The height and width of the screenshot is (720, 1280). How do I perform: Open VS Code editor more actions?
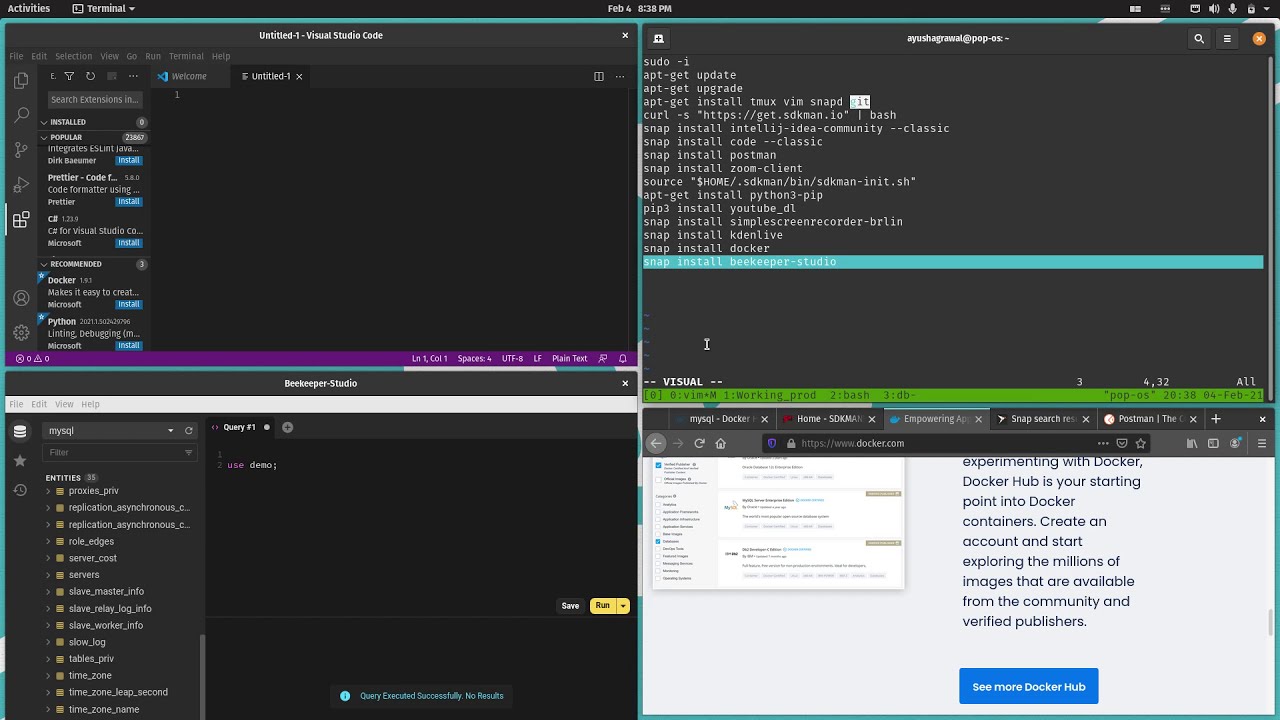coord(620,76)
